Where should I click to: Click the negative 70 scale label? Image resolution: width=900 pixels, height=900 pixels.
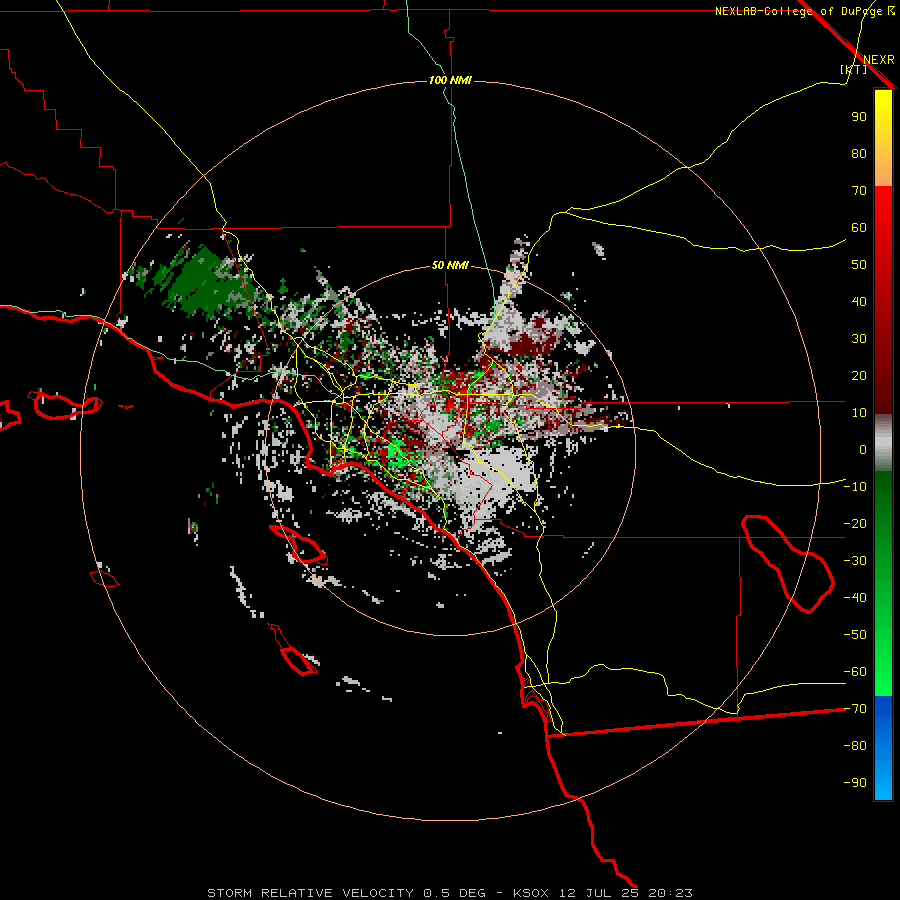[855, 709]
